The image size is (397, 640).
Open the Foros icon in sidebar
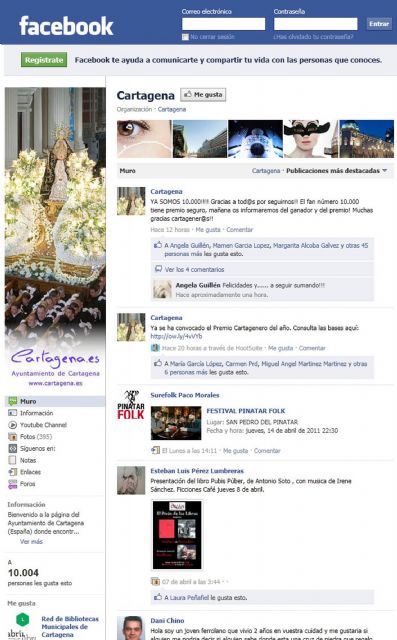(x=13, y=484)
